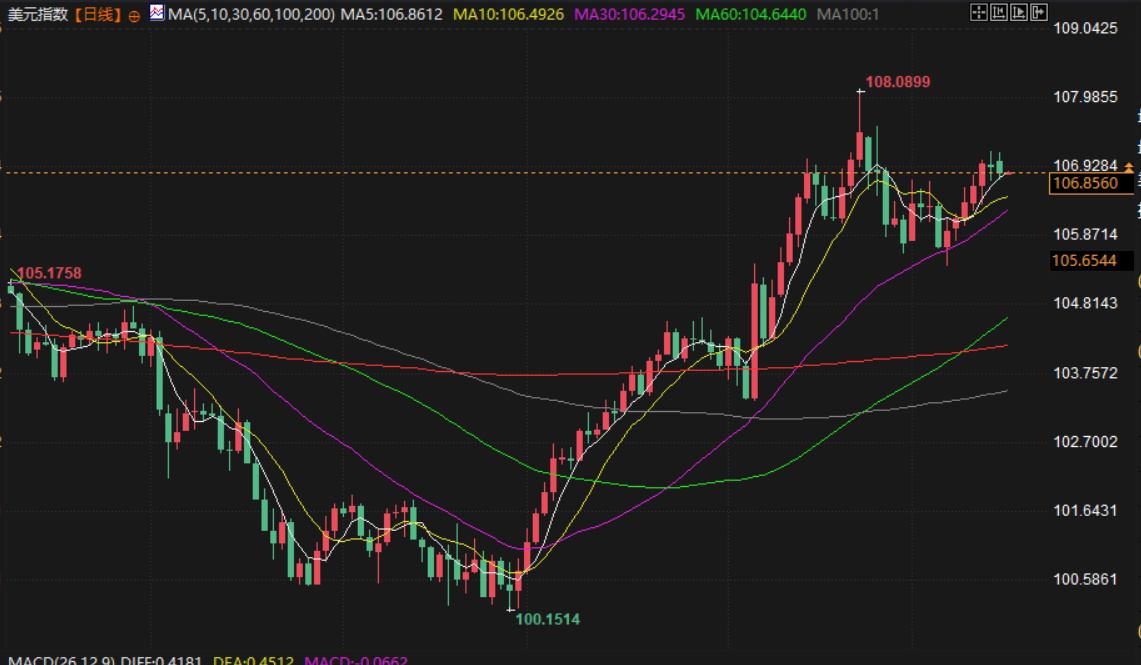The width and height of the screenshot is (1141, 665).
Task: Open the MA indicator chart icon
Action: pyautogui.click(x=157, y=14)
